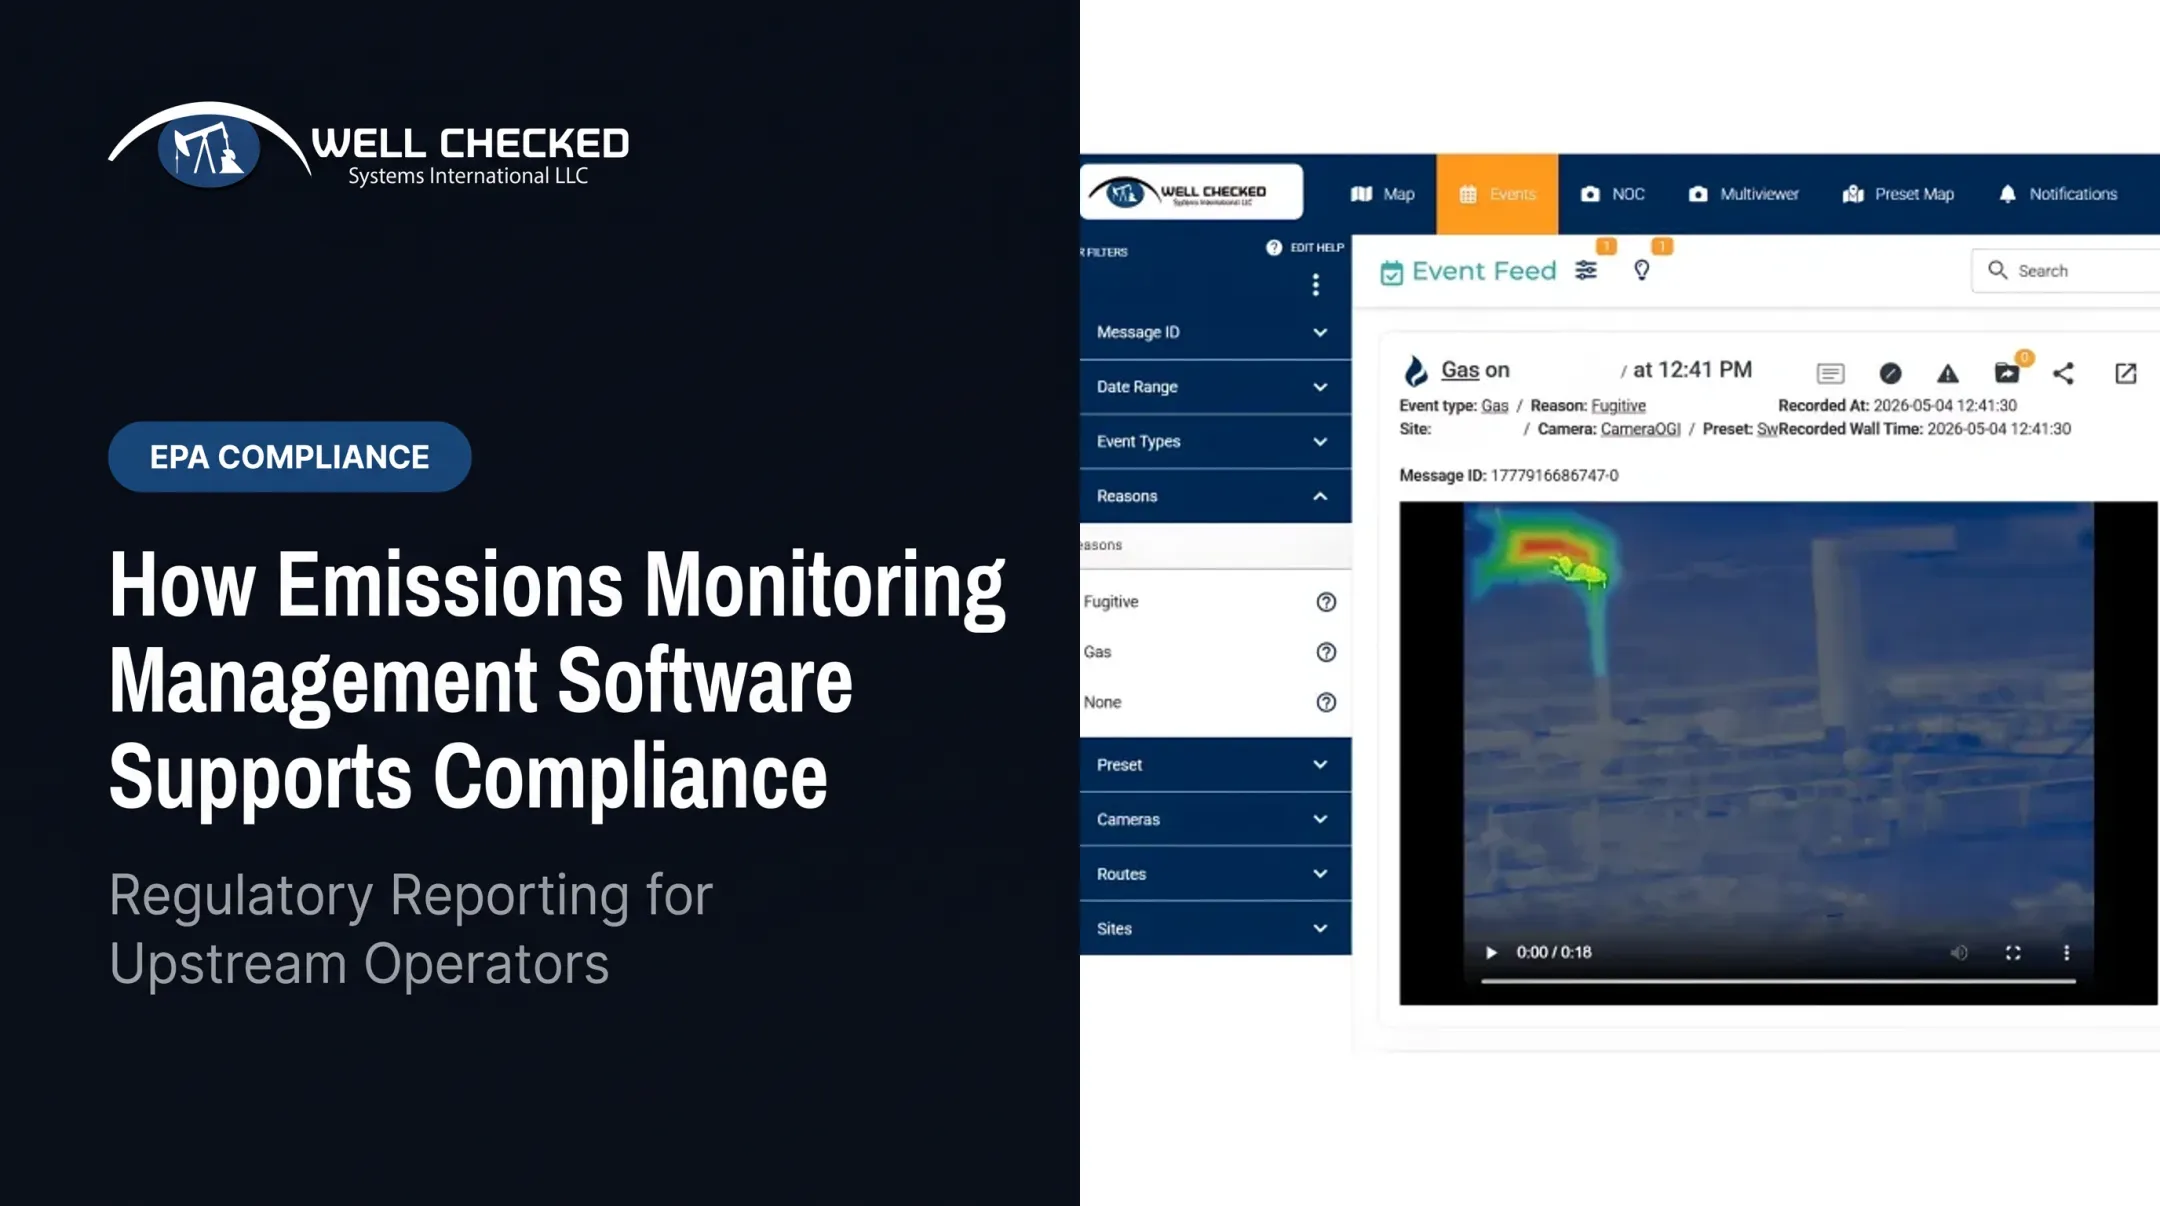Click the CameraOGI camera link
2160x1206 pixels.
coord(1640,429)
